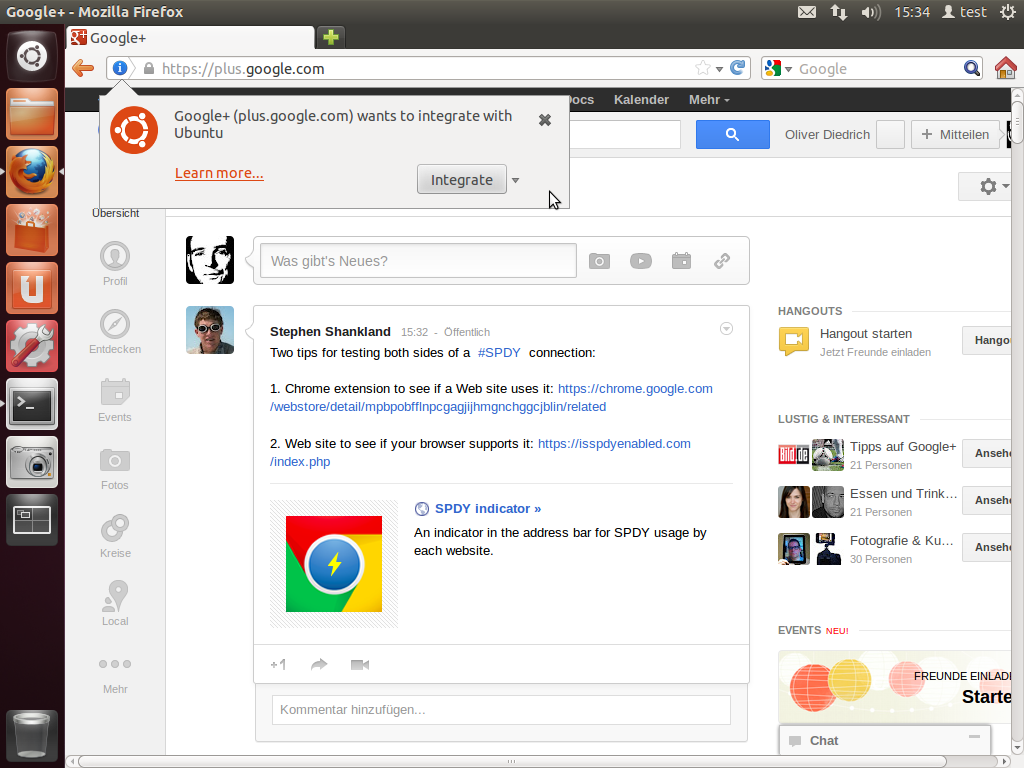Bookmark page with the star icon
This screenshot has width=1024, height=768.
point(703,68)
